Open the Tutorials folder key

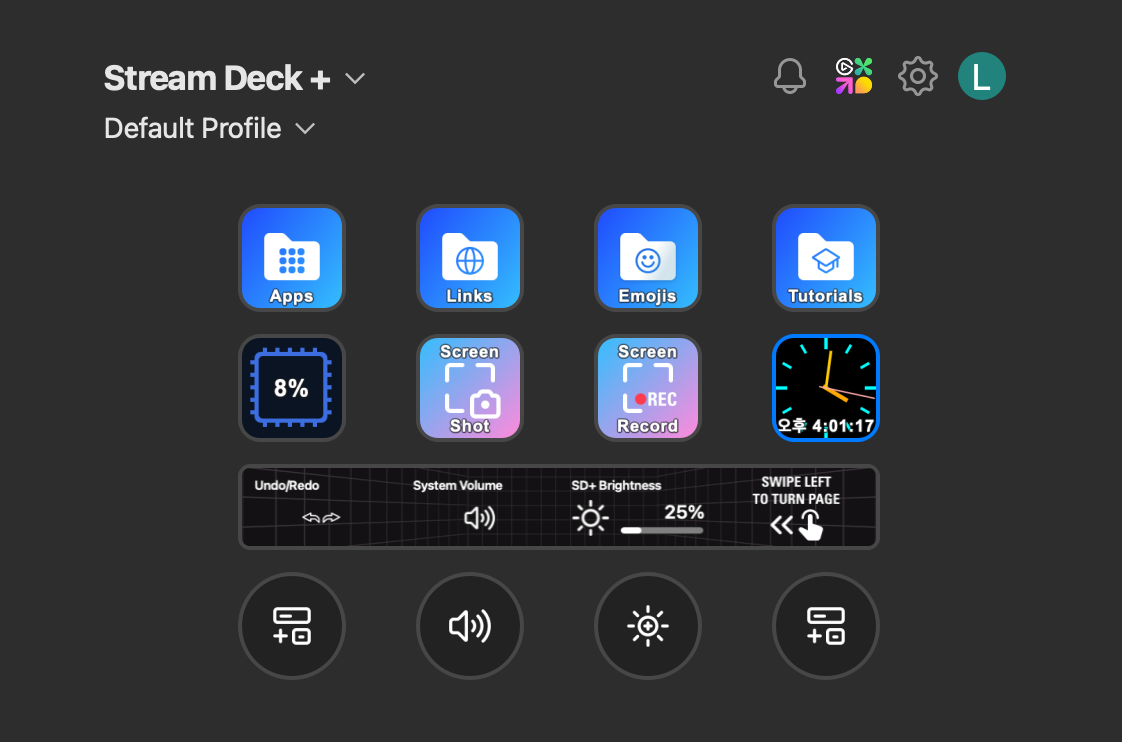[x=826, y=258]
